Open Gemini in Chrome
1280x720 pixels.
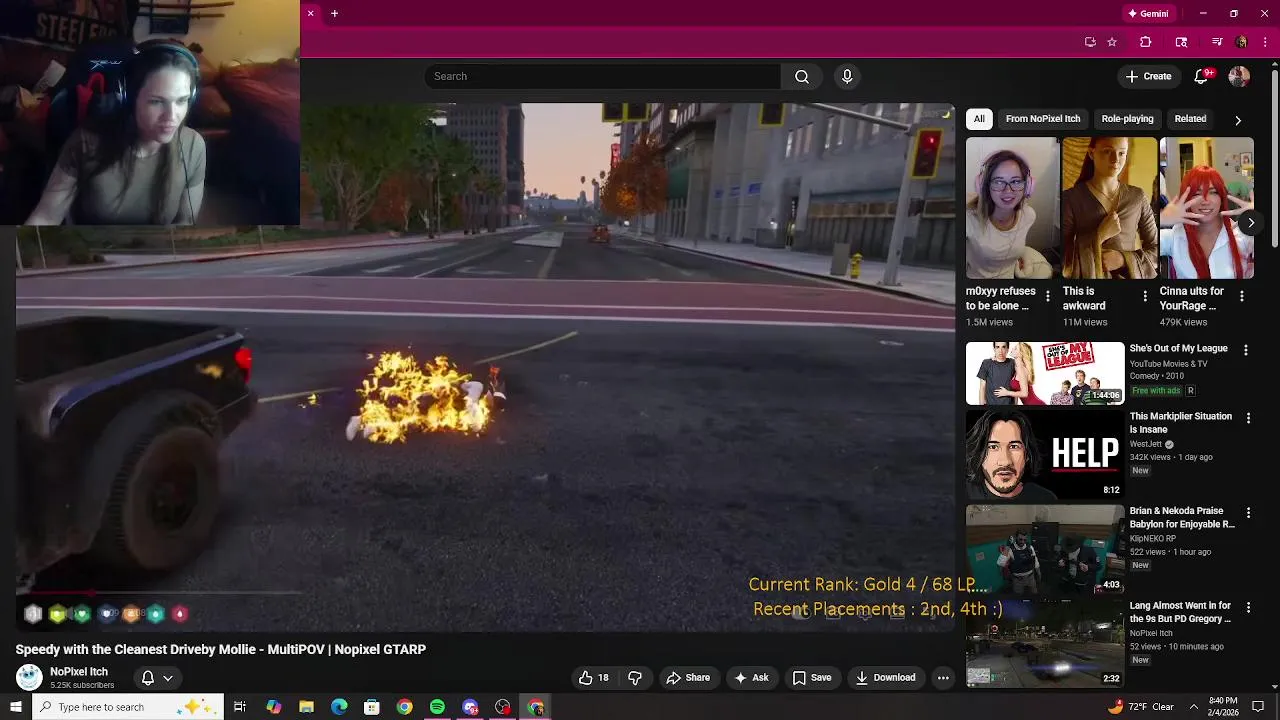tap(1148, 14)
